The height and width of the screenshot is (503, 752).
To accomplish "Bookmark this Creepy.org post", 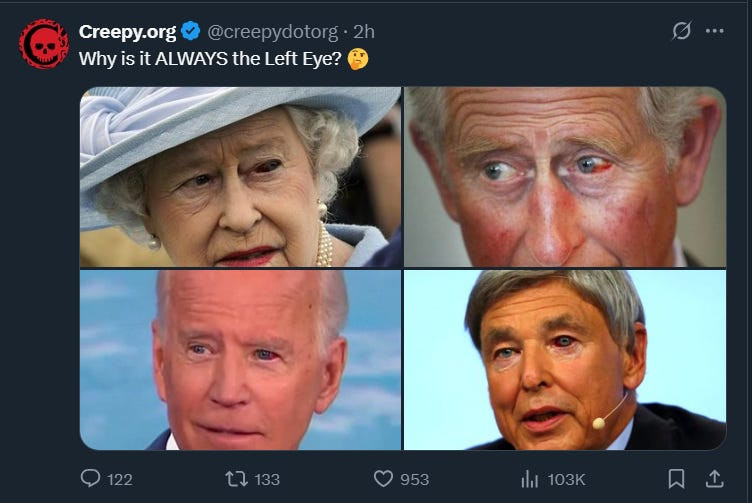I will [x=677, y=479].
